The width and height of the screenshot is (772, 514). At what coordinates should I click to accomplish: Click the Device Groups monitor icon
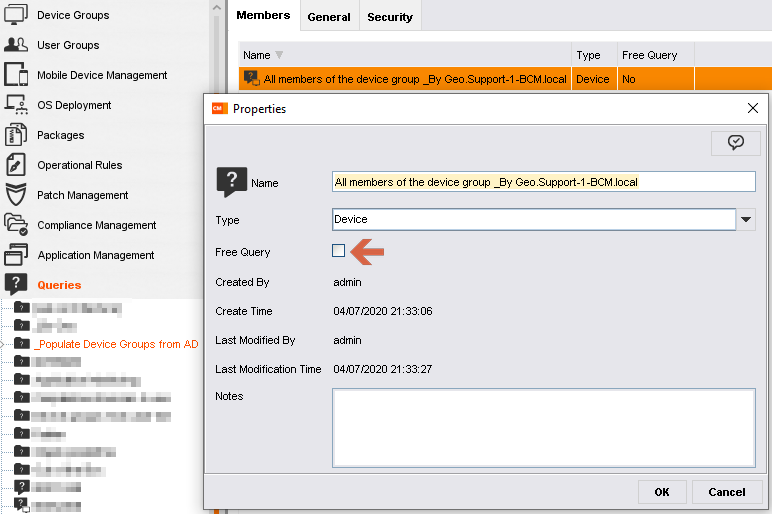16,15
